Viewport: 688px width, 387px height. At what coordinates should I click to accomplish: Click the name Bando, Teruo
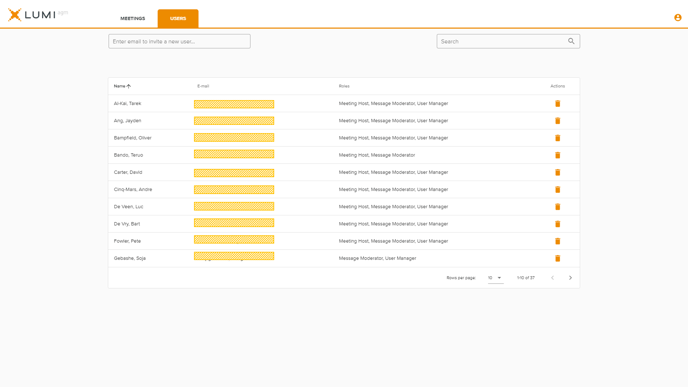point(128,155)
